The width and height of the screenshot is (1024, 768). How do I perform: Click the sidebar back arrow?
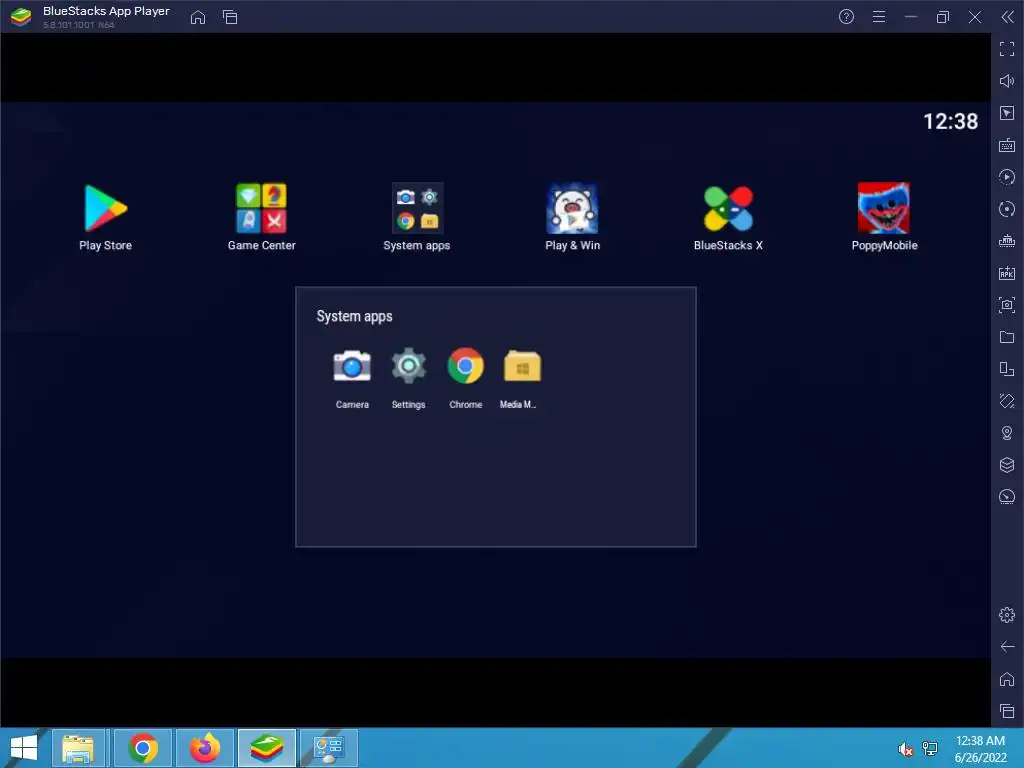[1007, 647]
